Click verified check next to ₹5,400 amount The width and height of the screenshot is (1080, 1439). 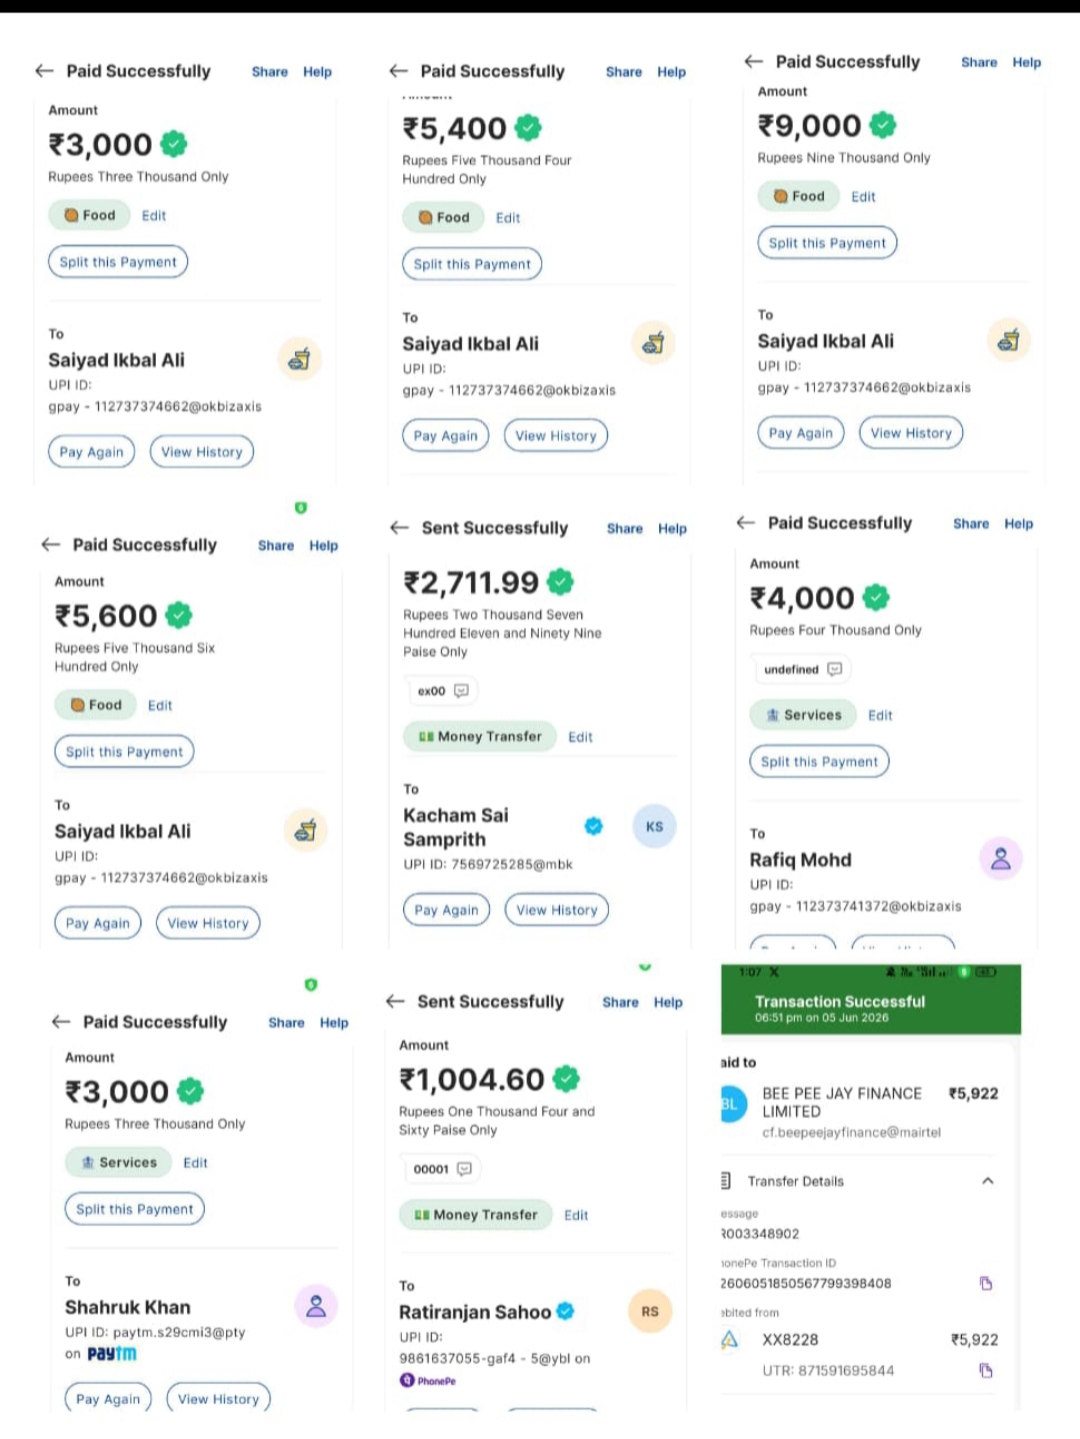[x=528, y=128]
